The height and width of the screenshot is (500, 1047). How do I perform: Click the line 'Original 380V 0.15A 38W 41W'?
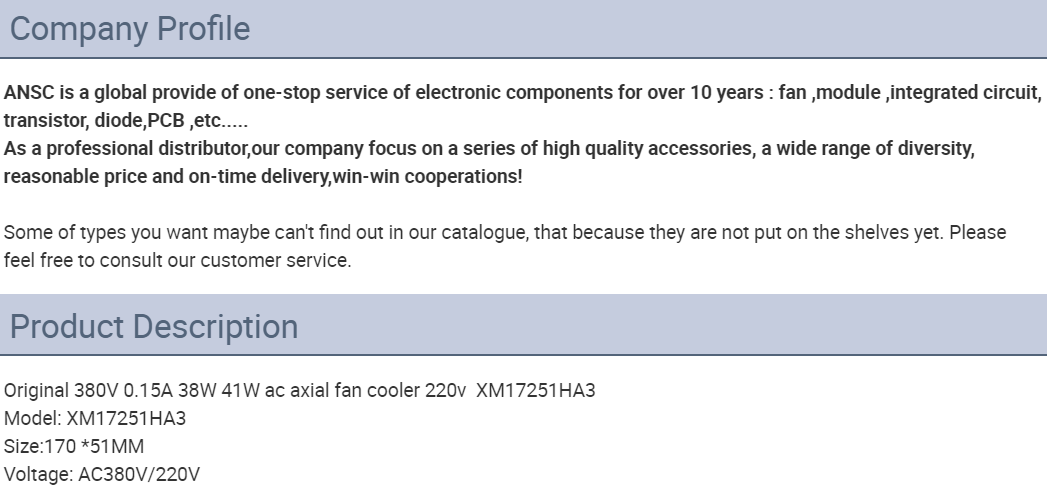coord(299,391)
